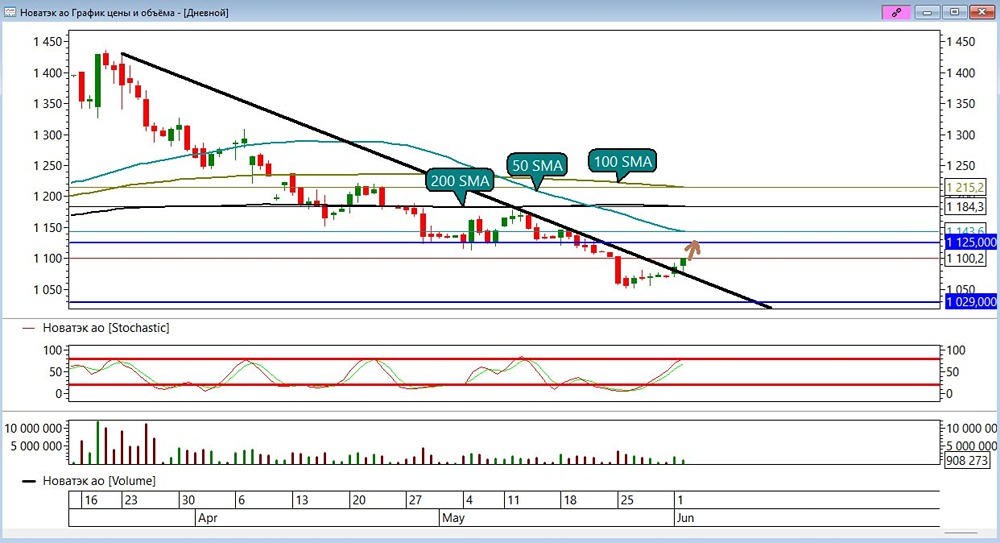
Task: Click the Jun month label on time axis
Action: (685, 517)
